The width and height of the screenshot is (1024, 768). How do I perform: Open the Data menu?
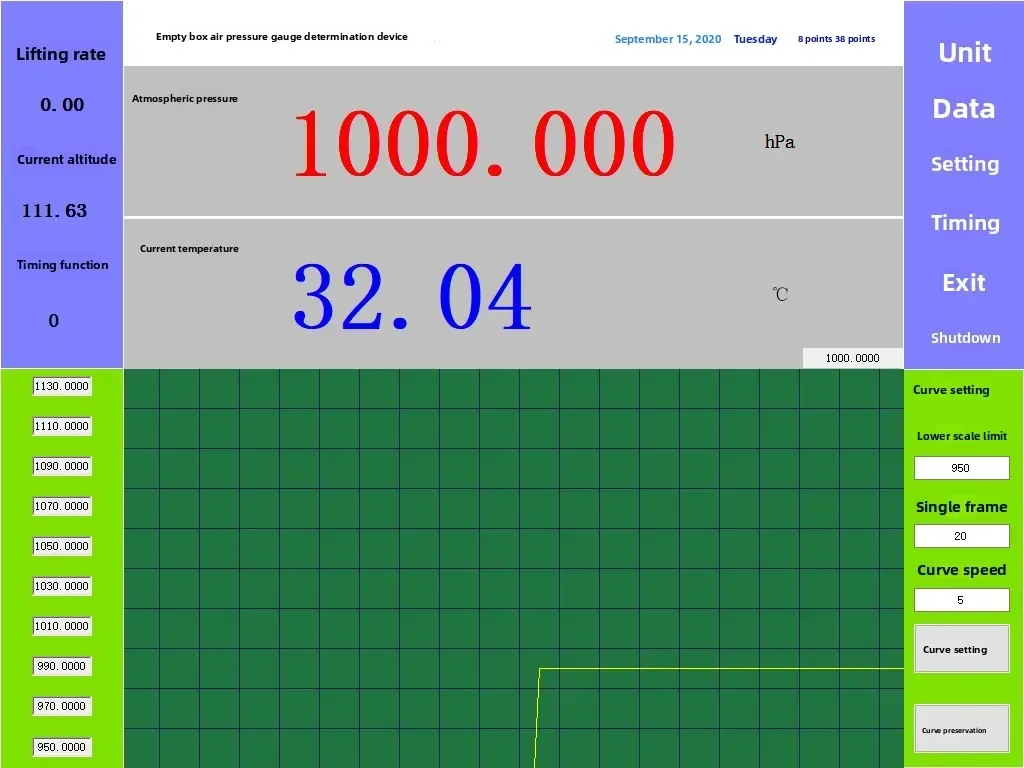point(964,108)
